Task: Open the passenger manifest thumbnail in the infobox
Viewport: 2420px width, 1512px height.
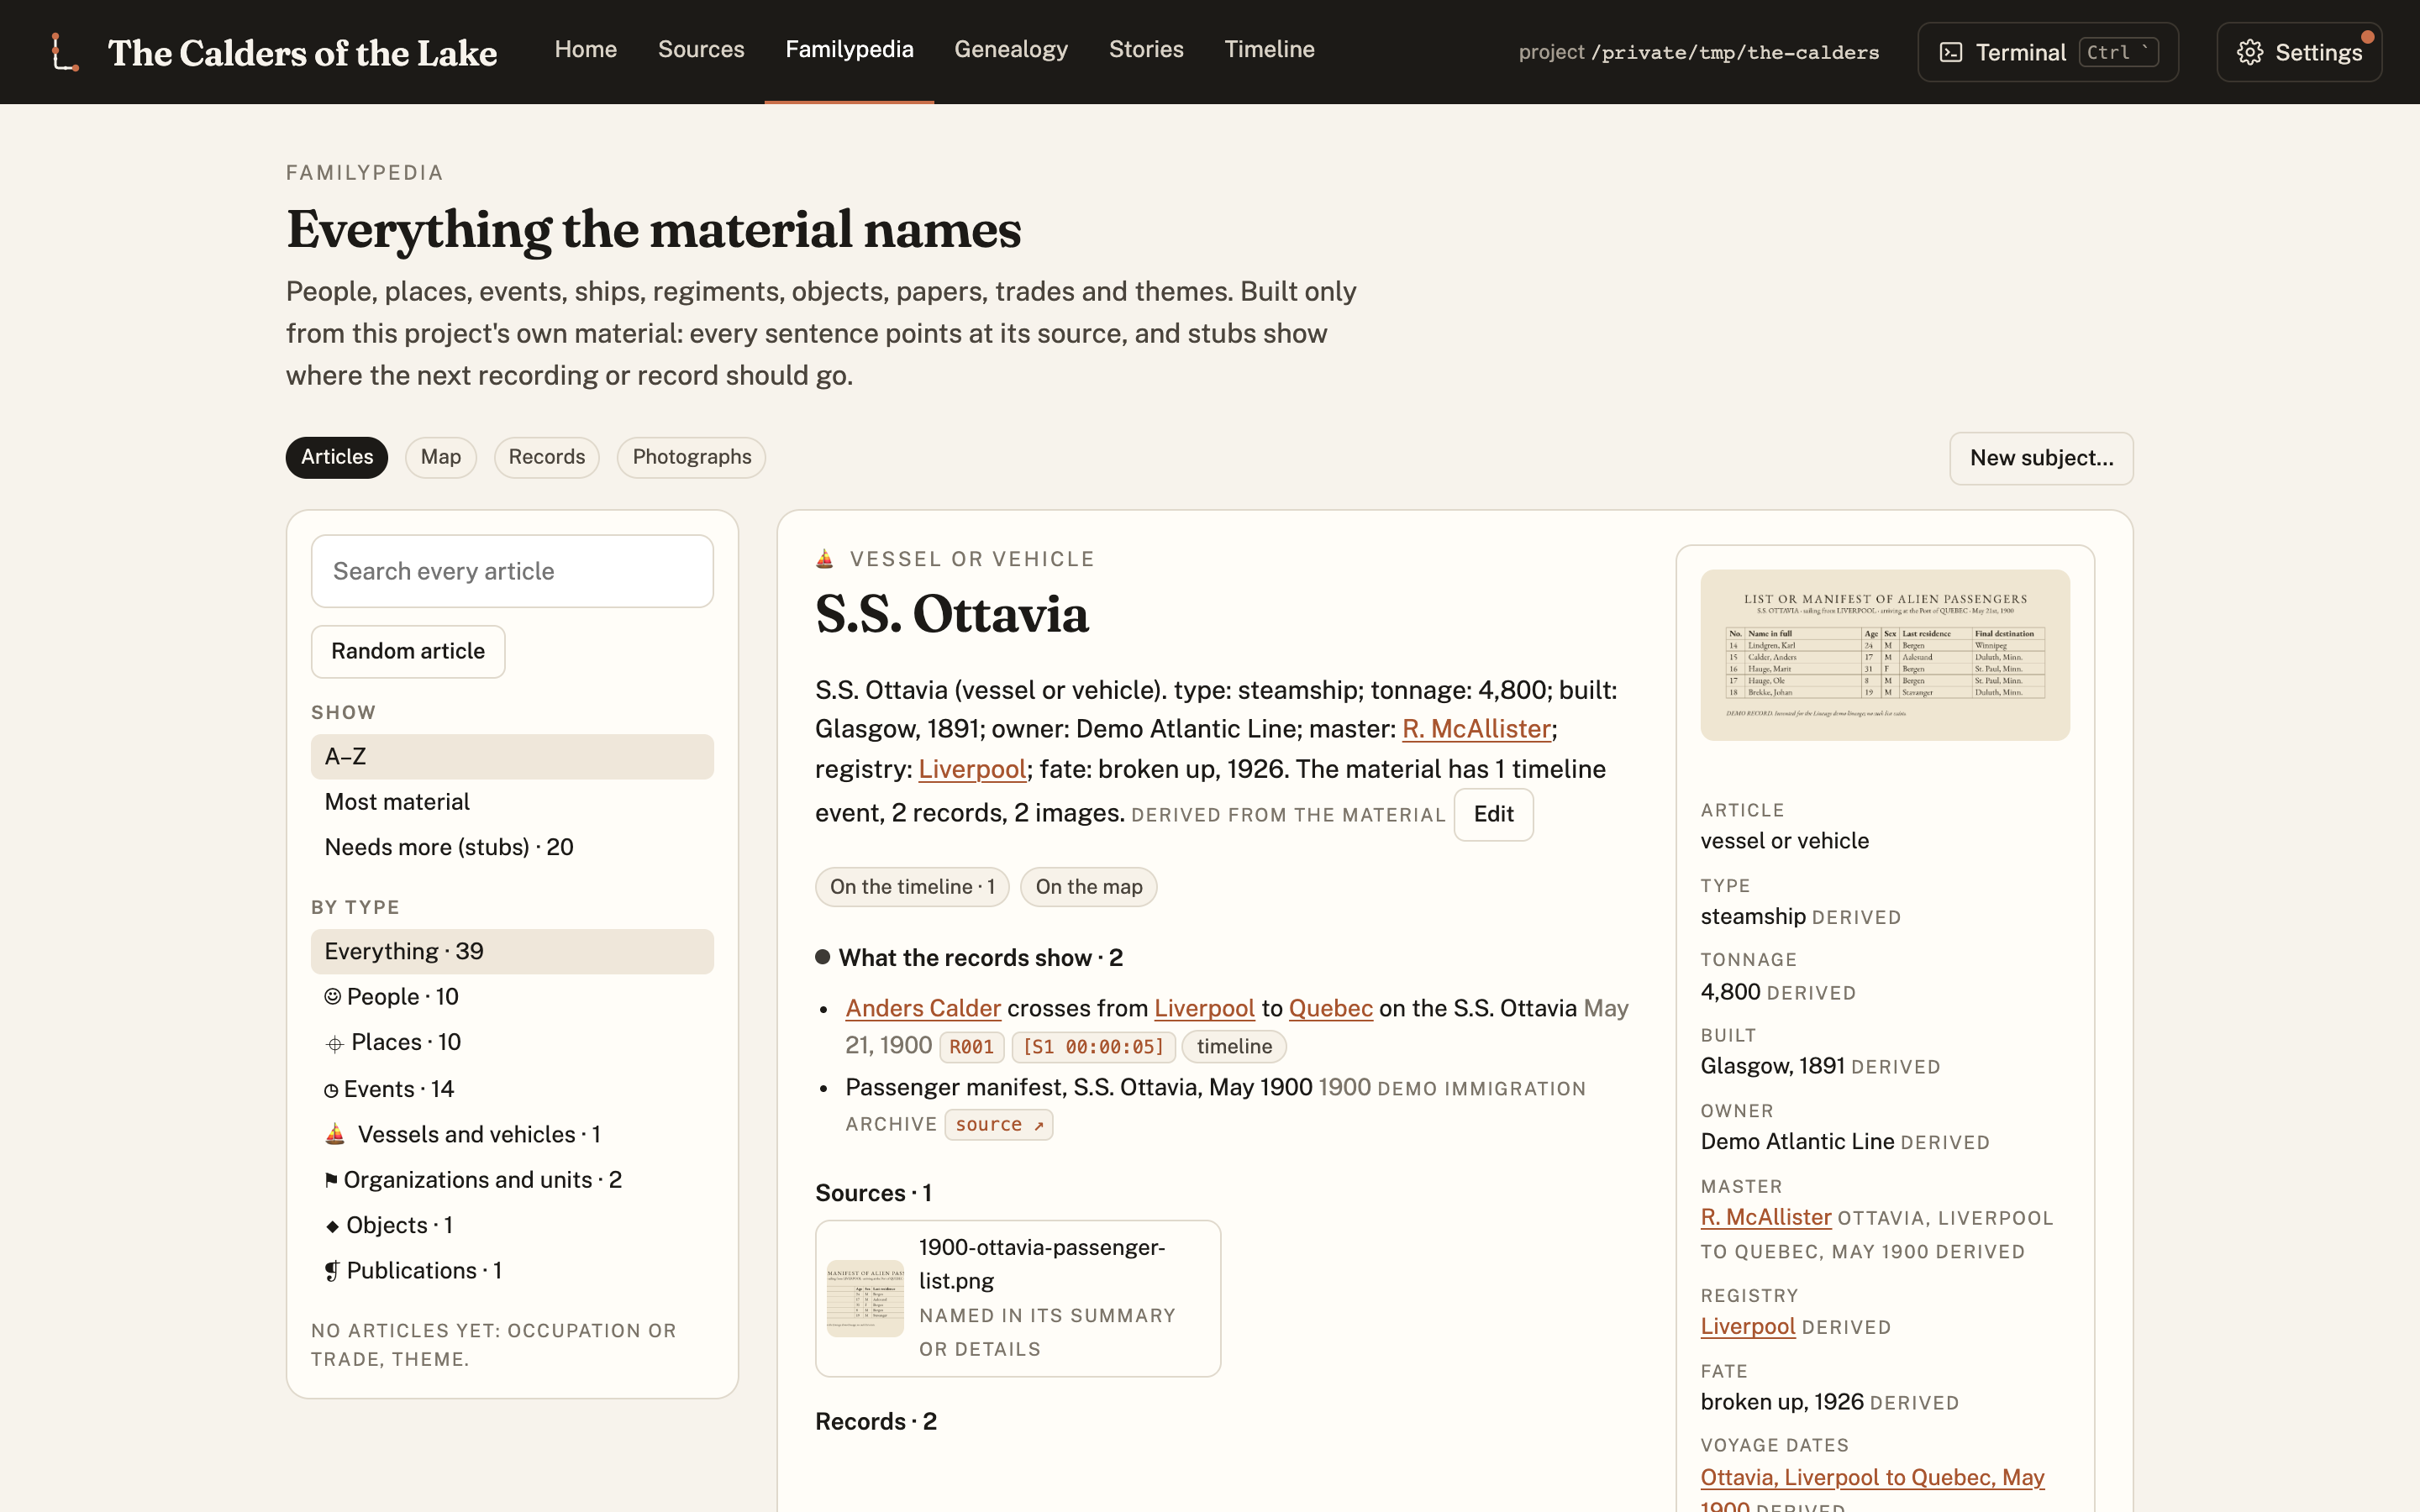Action: (1885, 655)
